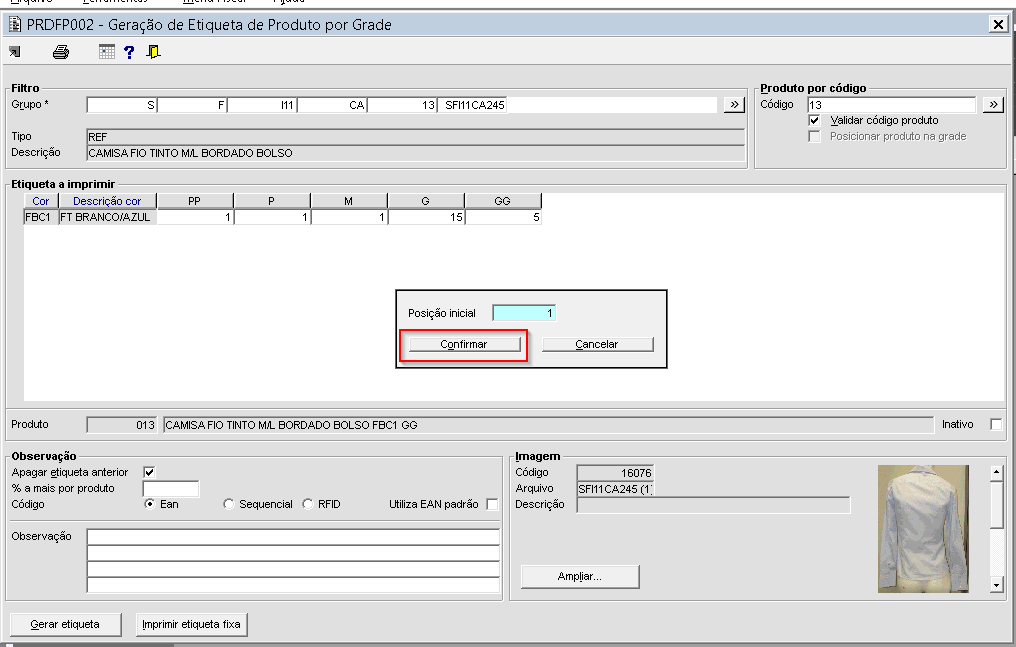The width and height of the screenshot is (1016, 647).
Task: Click the image scrollbar down arrow
Action: tap(997, 585)
